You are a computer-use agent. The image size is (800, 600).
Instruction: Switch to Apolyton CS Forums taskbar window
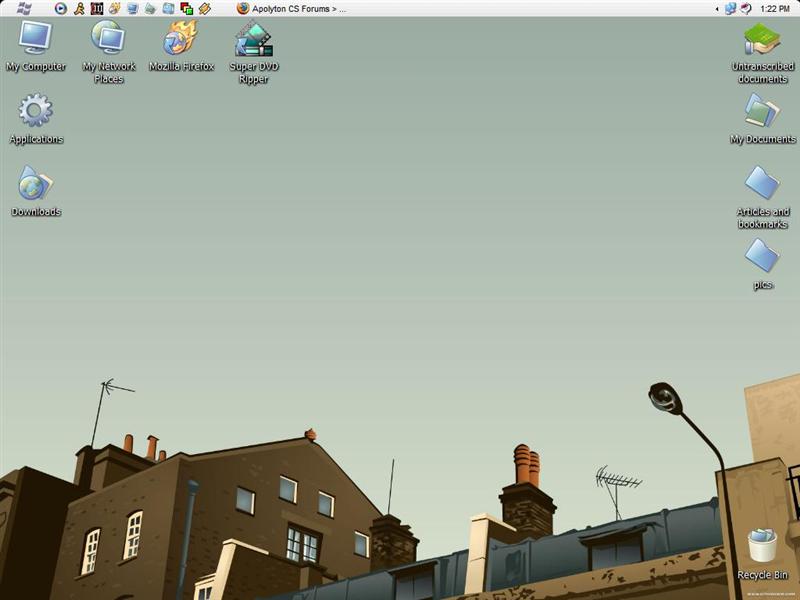pyautogui.click(x=292, y=8)
